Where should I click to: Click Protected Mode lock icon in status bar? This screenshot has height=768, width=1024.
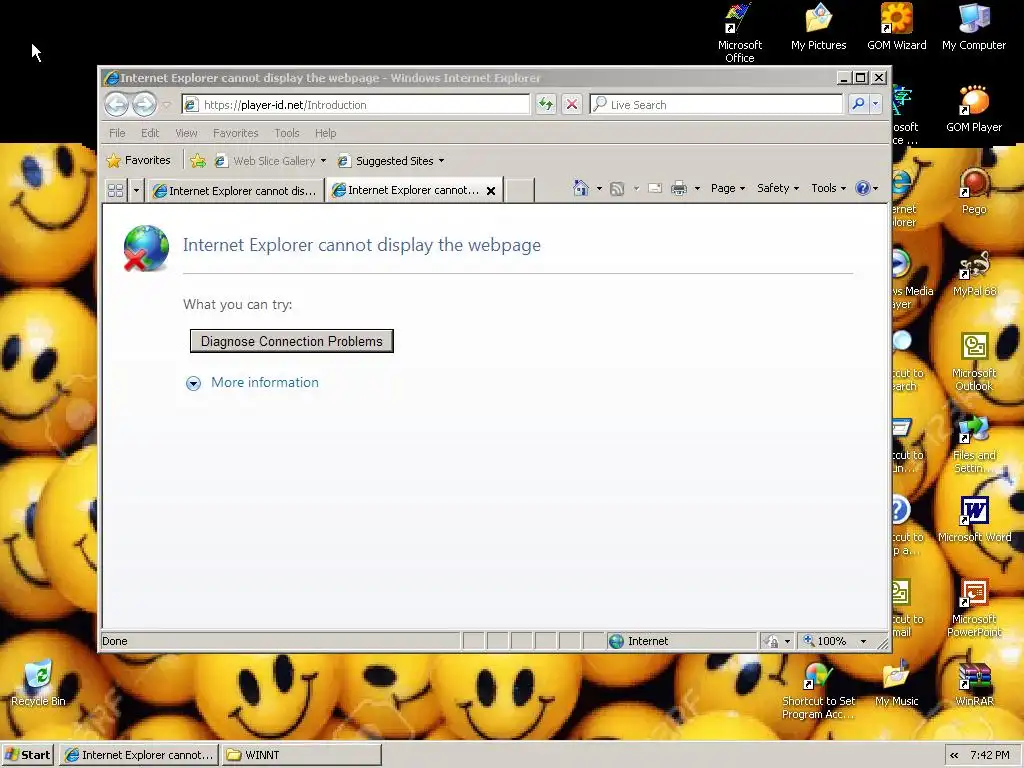point(773,641)
